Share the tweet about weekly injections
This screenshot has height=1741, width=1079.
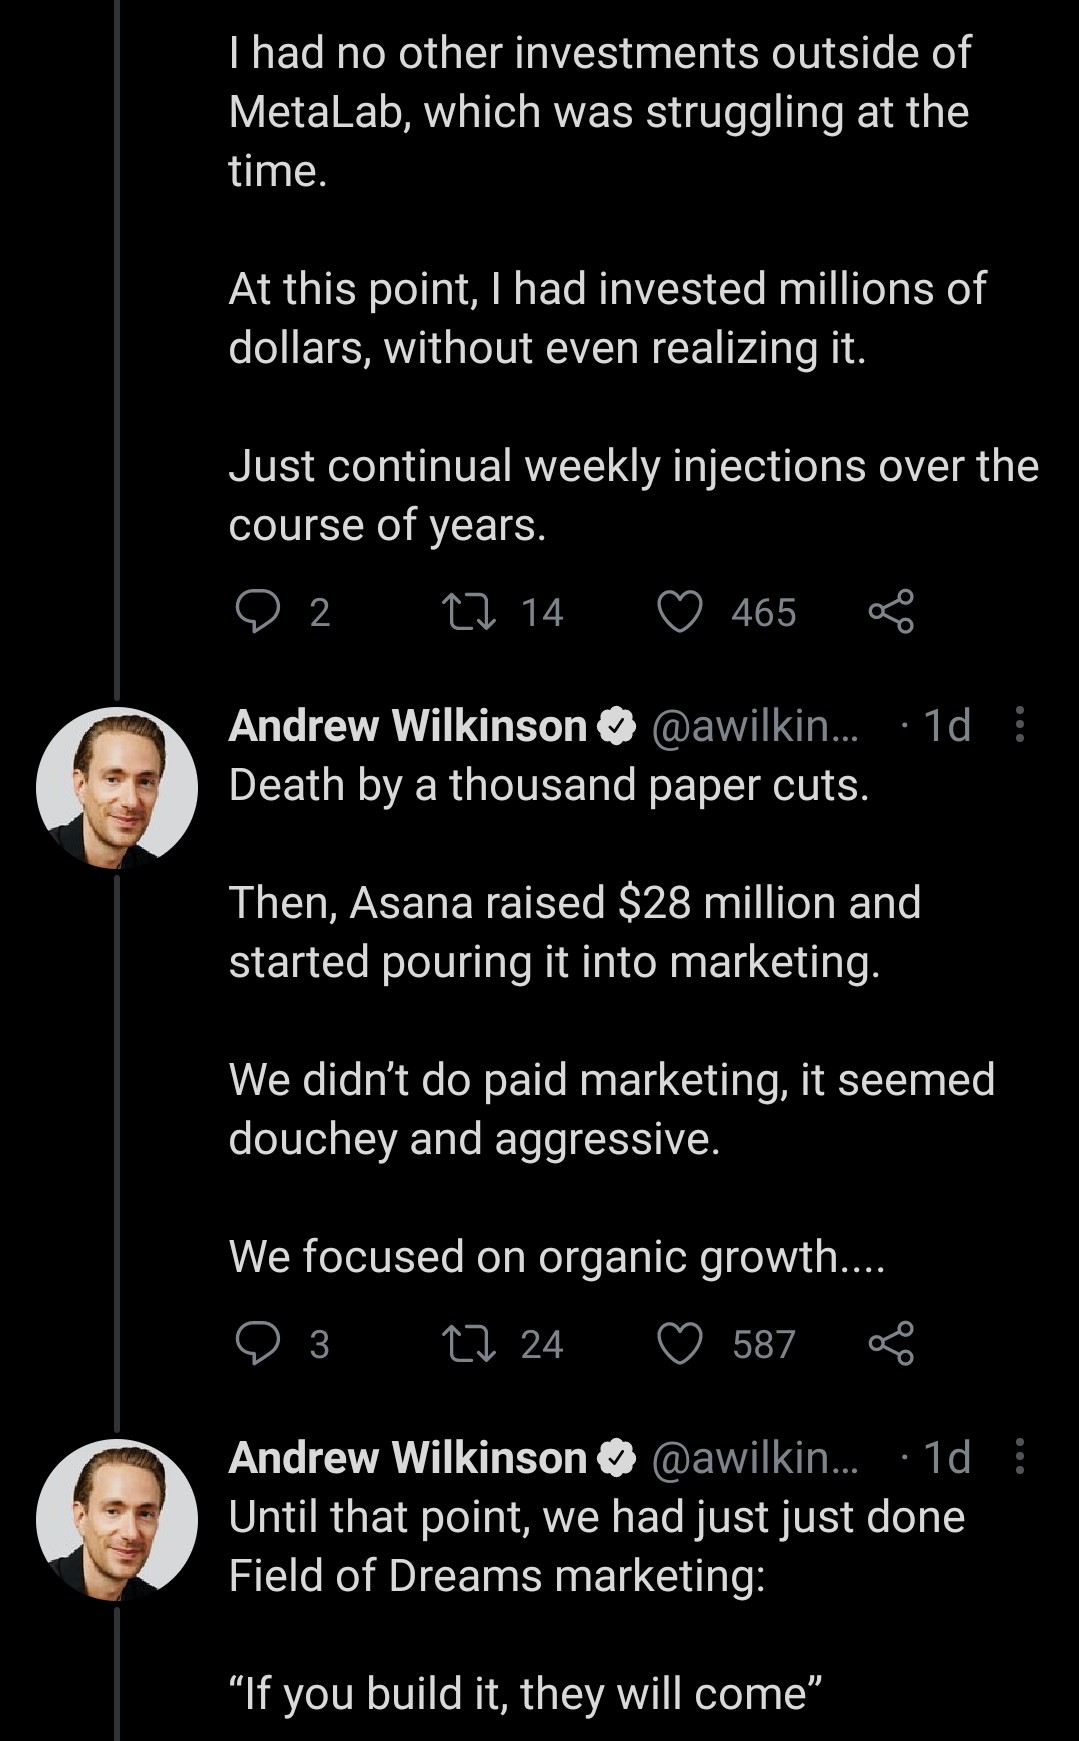(x=890, y=612)
